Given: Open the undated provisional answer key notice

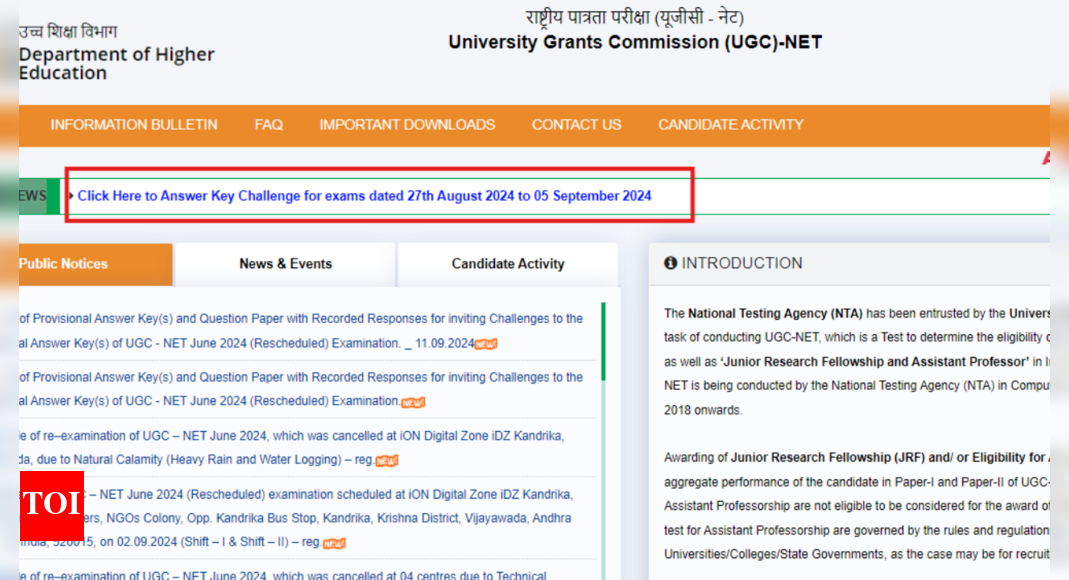Looking at the screenshot, I should tap(301, 389).
